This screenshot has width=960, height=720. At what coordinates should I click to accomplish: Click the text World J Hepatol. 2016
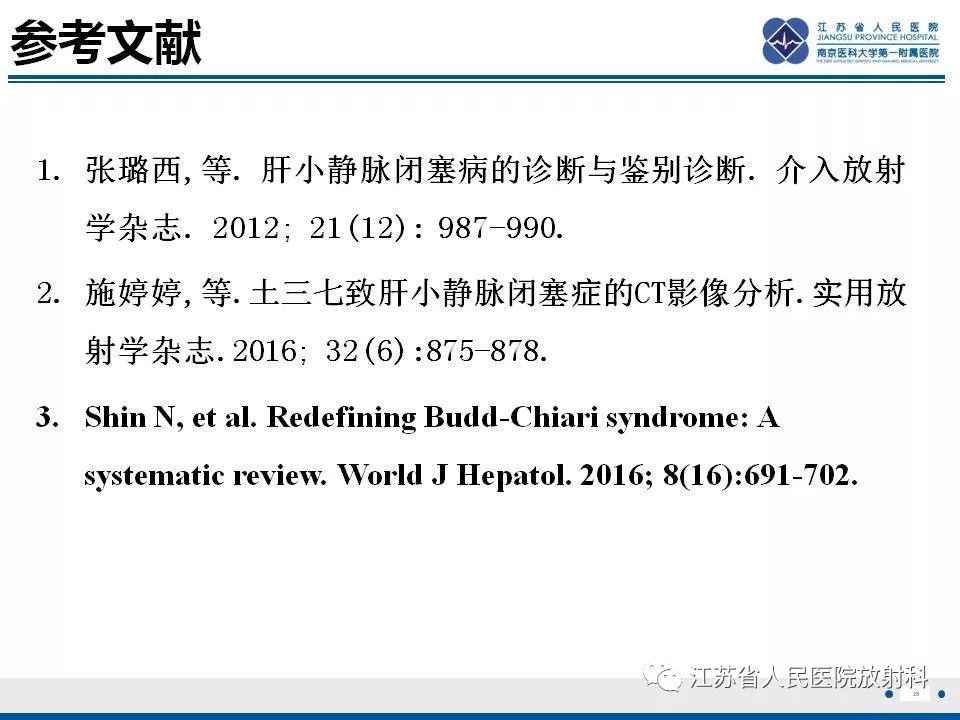[x=495, y=475]
